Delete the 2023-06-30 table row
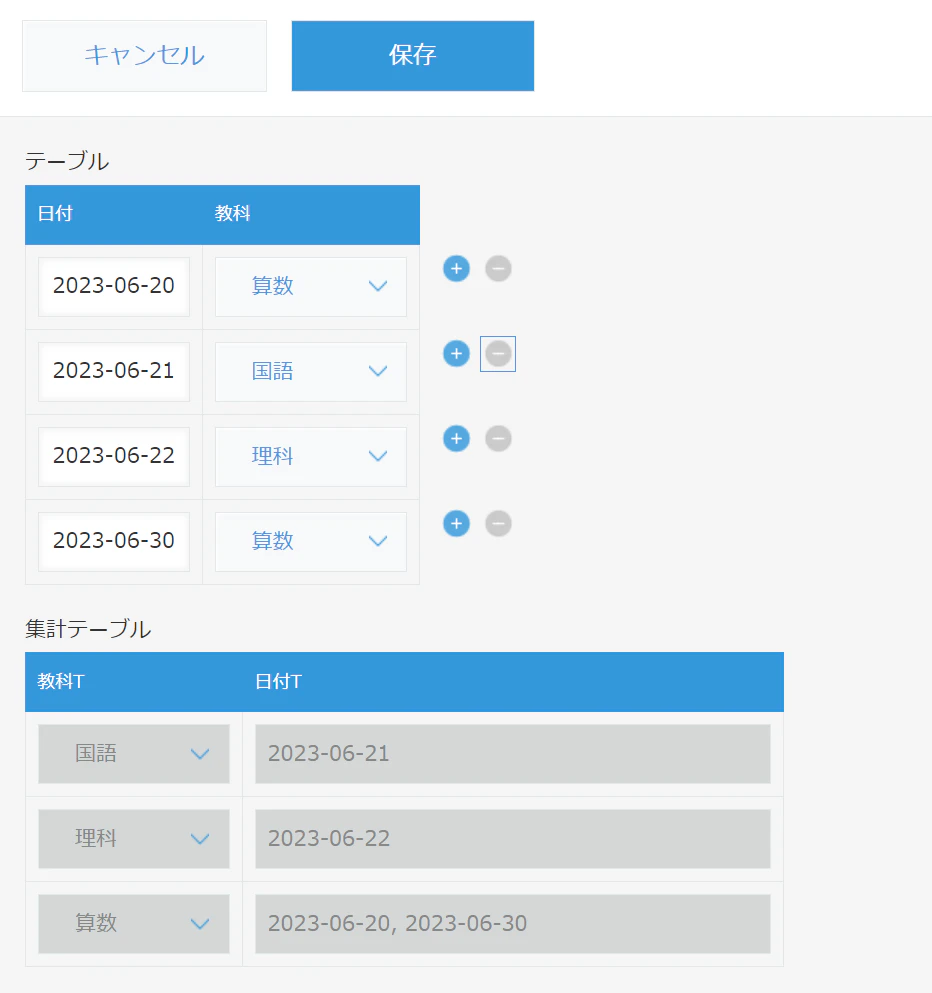This screenshot has width=932, height=993. pyautogui.click(x=498, y=523)
